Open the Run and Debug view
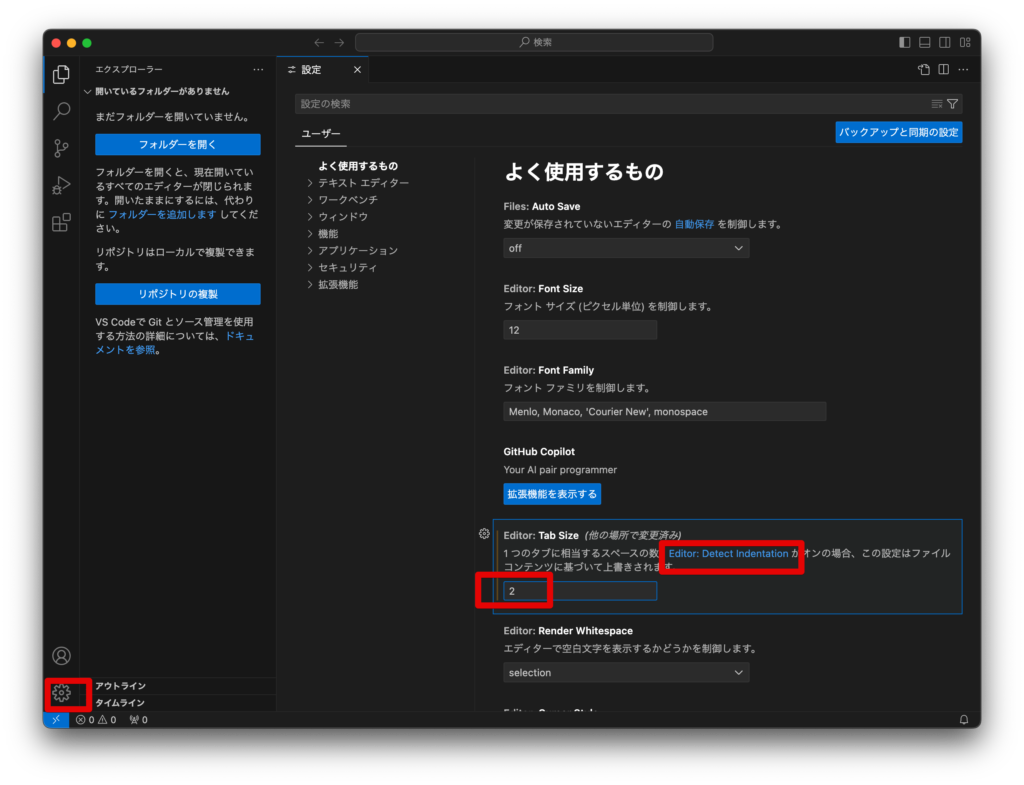Viewport: 1024px width, 785px height. 61,185
